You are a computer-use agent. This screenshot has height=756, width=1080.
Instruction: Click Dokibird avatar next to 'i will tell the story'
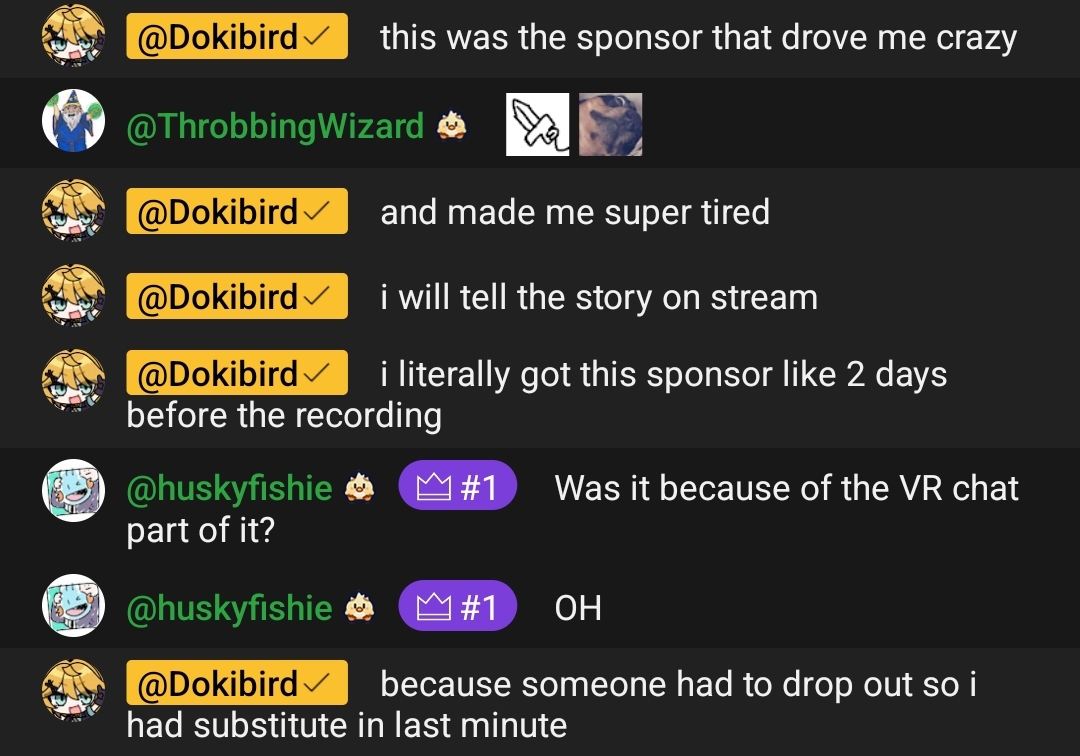[x=73, y=295]
